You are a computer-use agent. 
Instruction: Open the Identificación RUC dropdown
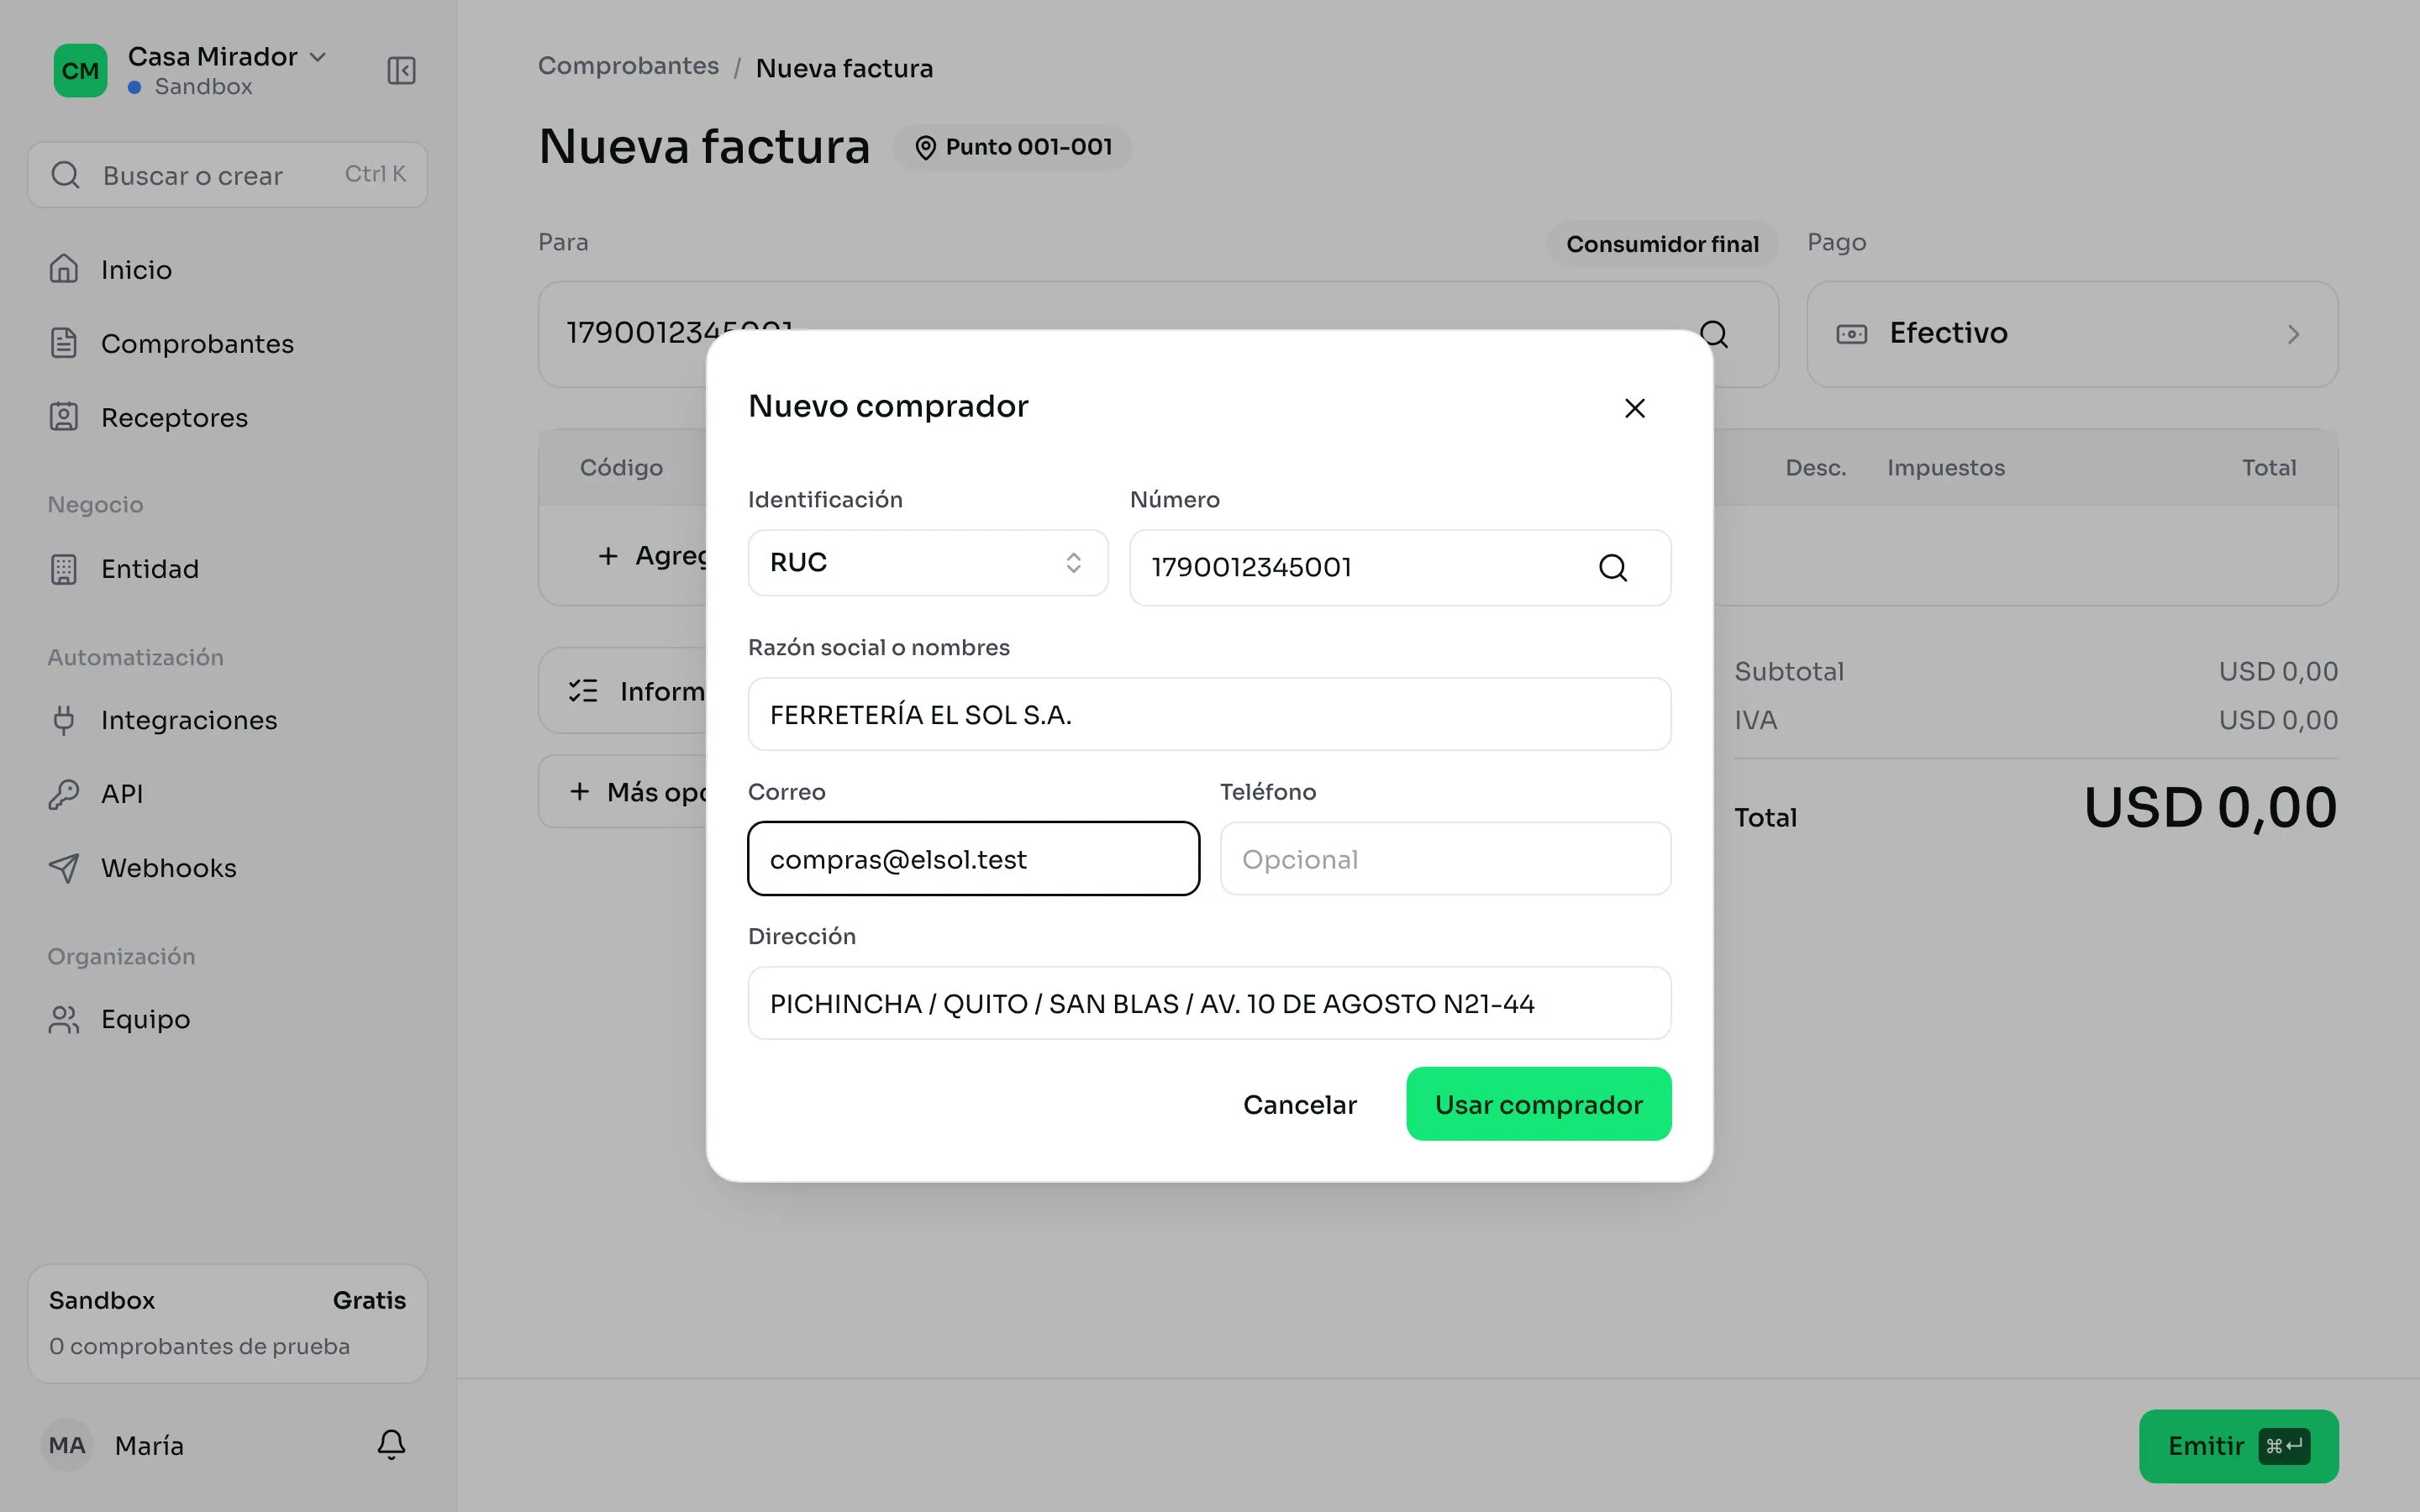click(927, 562)
